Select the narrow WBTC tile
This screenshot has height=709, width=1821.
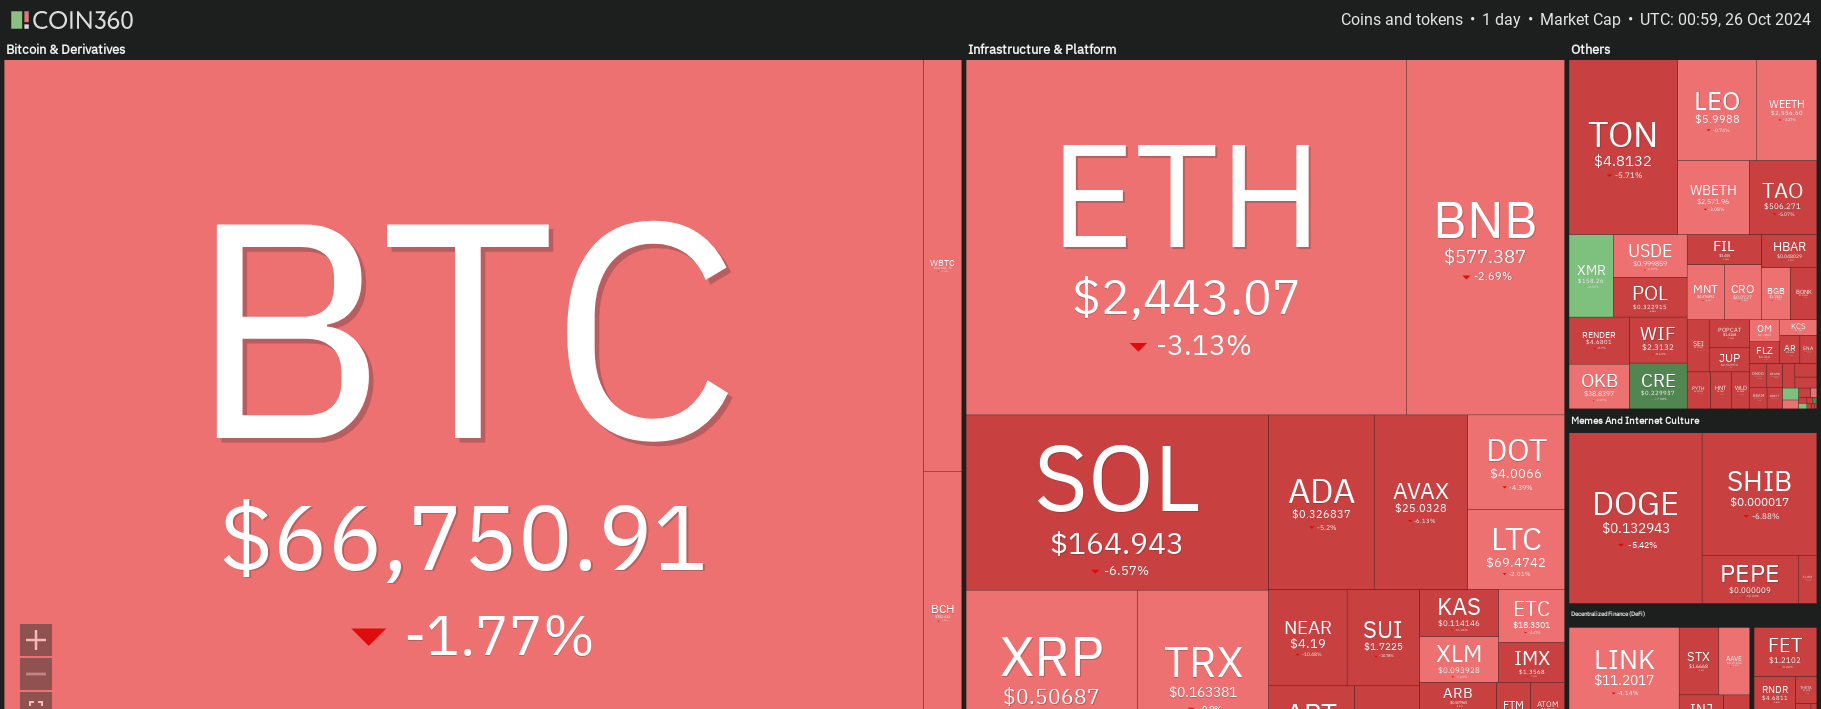click(942, 265)
